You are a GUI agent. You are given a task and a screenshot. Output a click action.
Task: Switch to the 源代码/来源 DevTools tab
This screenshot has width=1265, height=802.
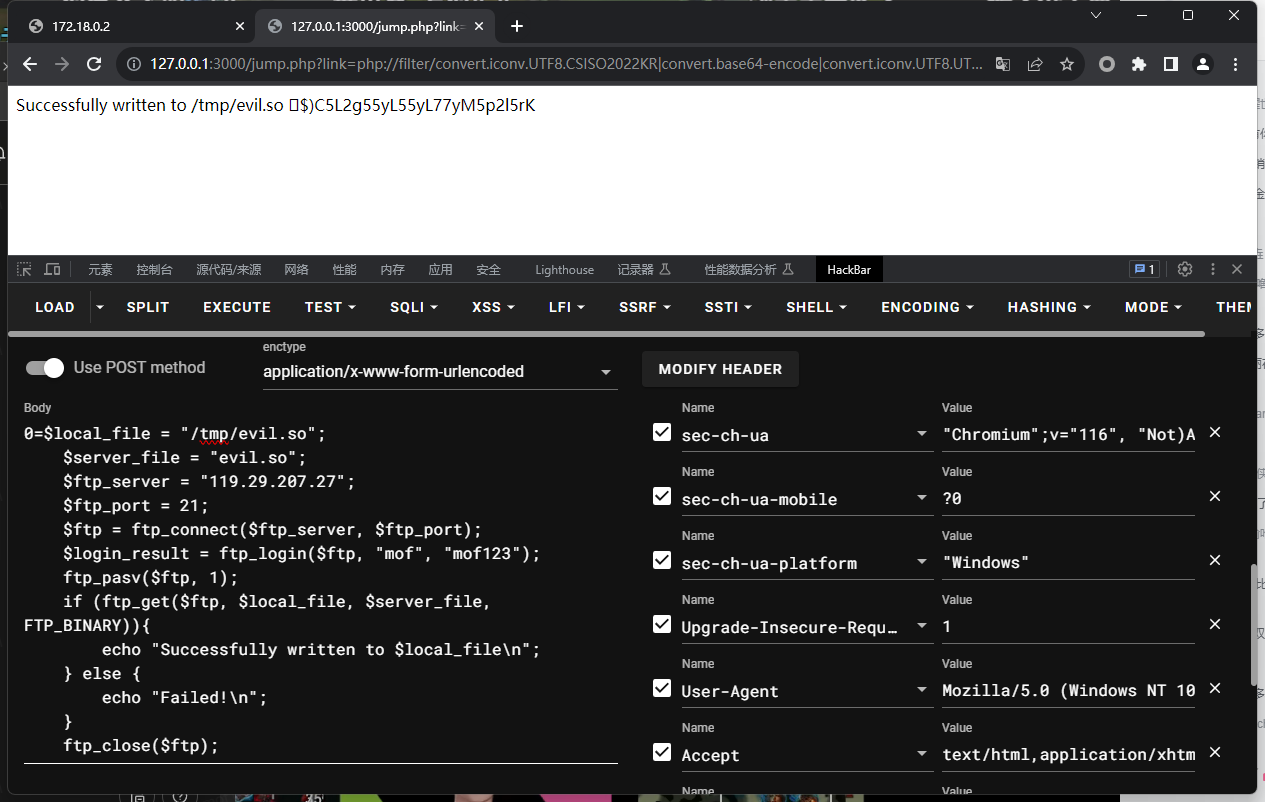coord(229,270)
